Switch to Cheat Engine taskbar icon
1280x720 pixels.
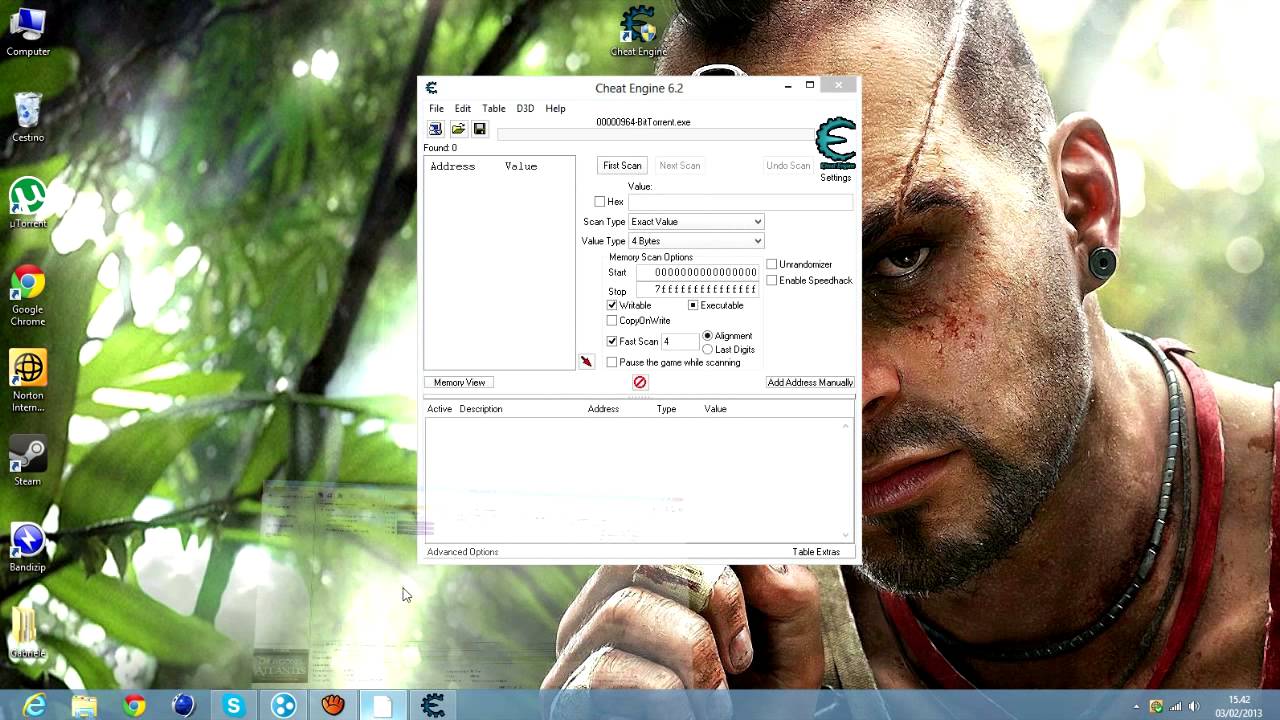pyautogui.click(x=432, y=706)
